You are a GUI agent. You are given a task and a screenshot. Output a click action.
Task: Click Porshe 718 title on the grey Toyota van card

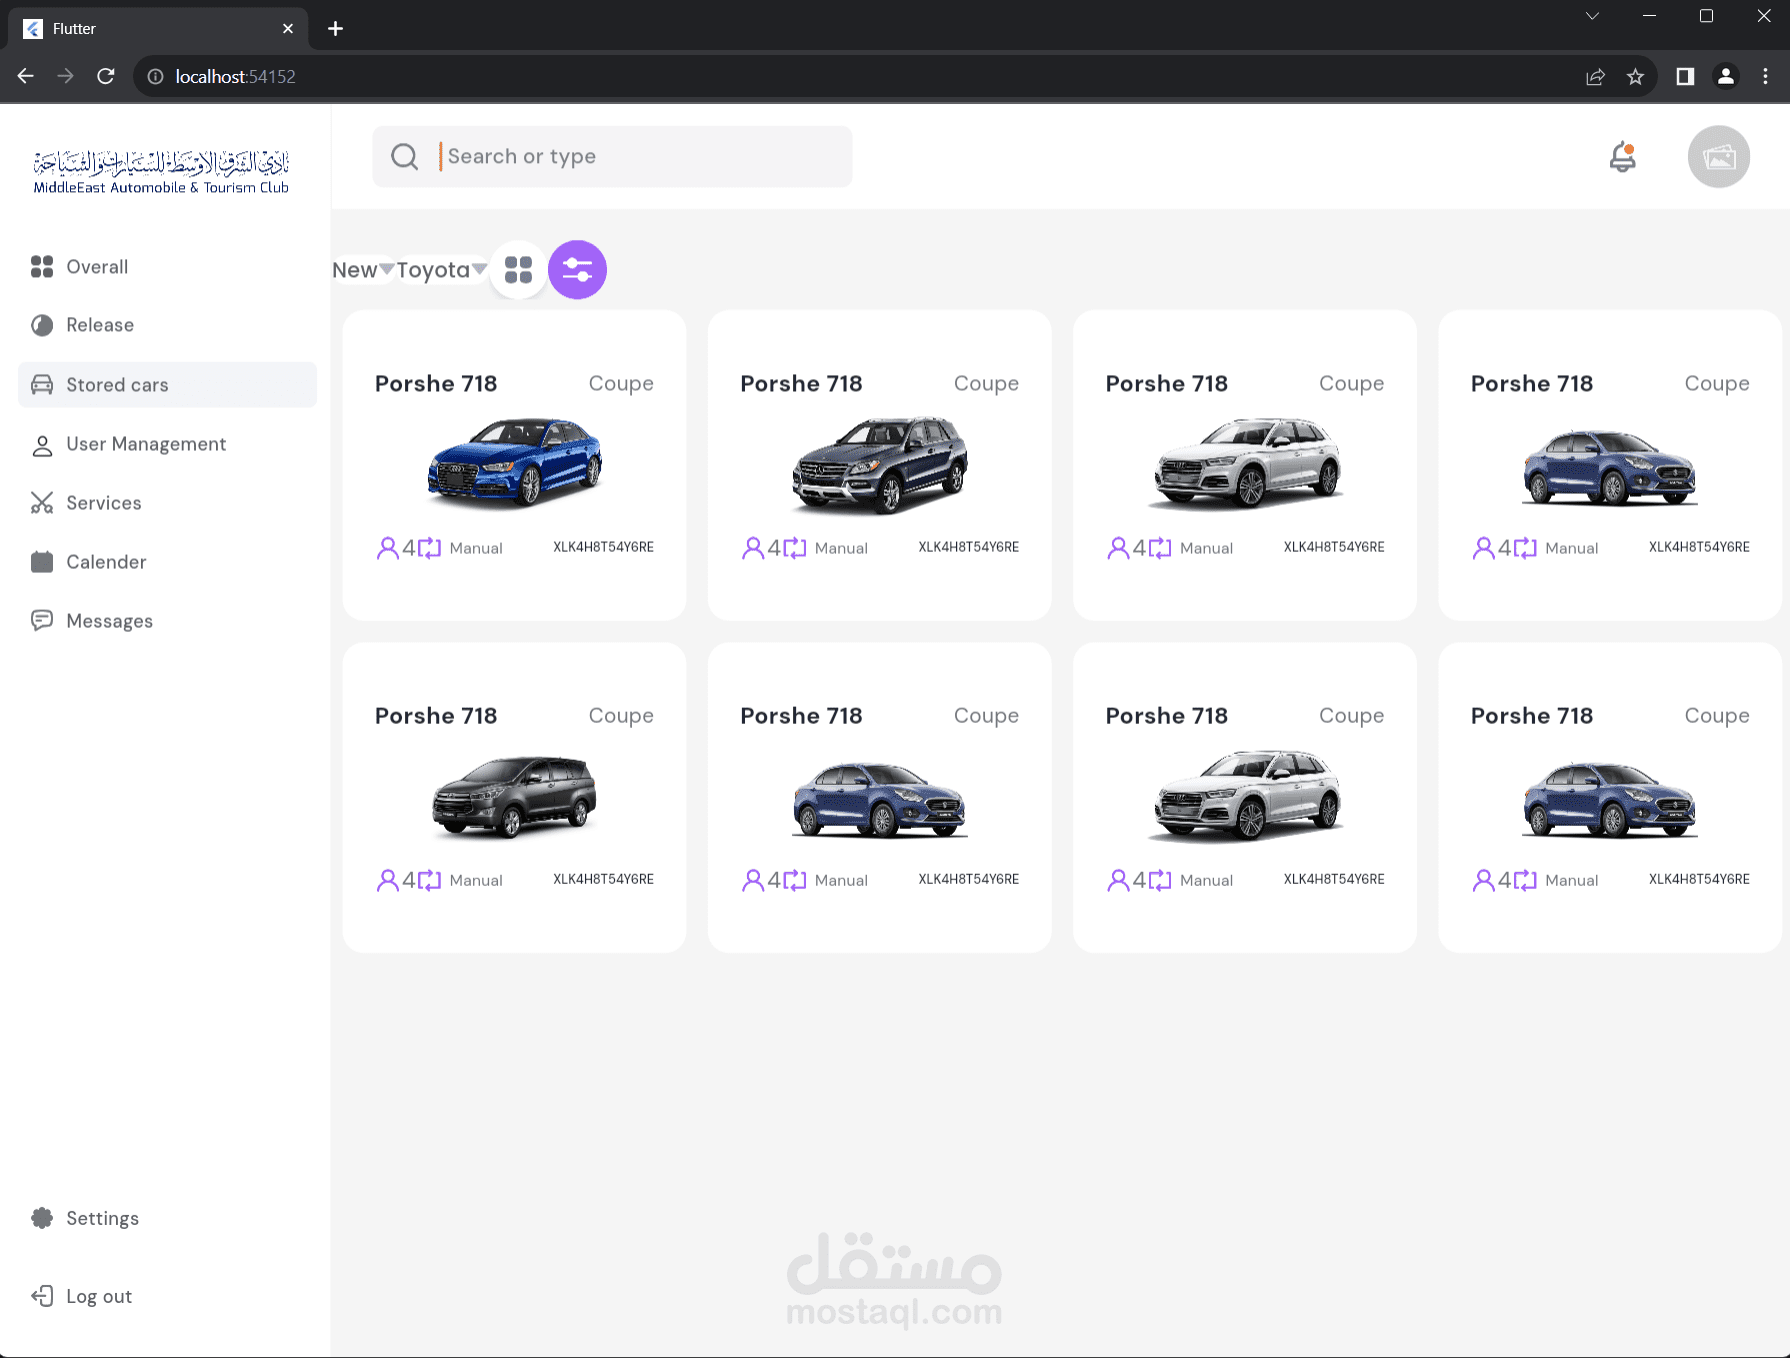point(436,716)
